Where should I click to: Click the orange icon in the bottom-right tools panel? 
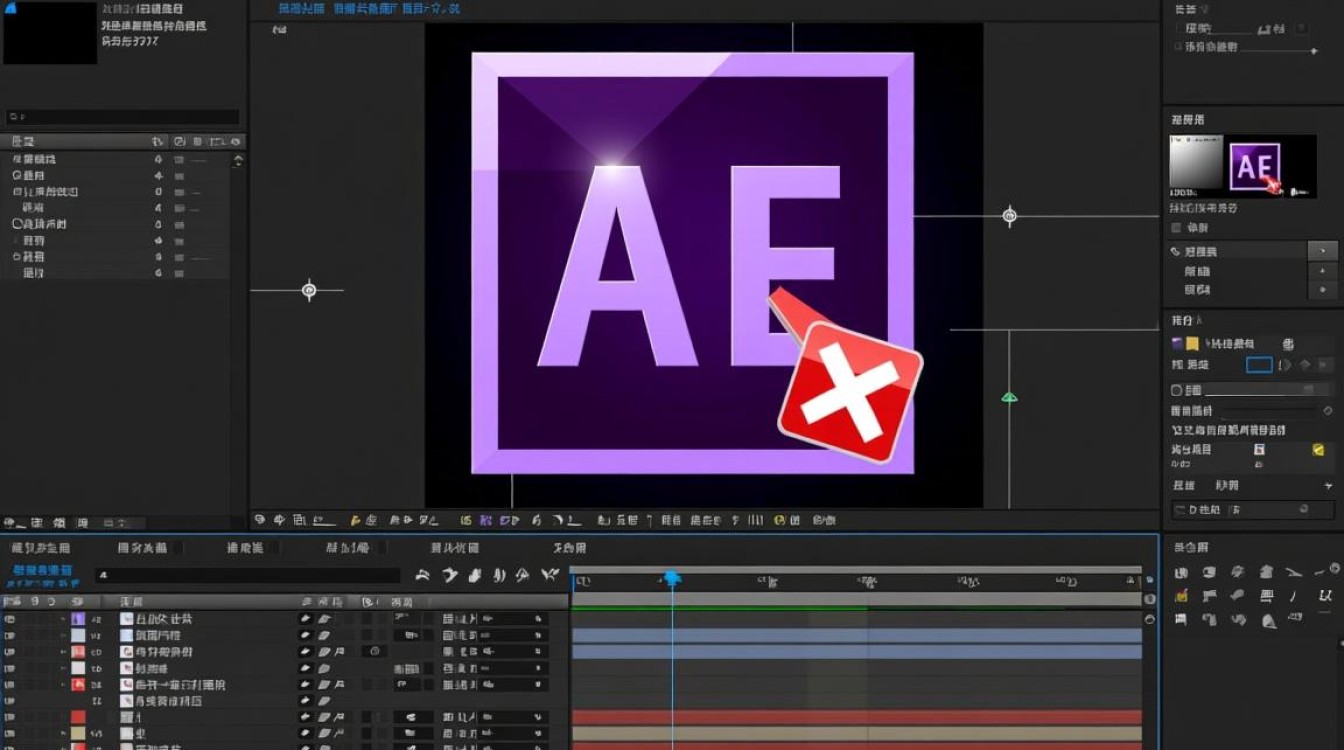pyautogui.click(x=1181, y=596)
